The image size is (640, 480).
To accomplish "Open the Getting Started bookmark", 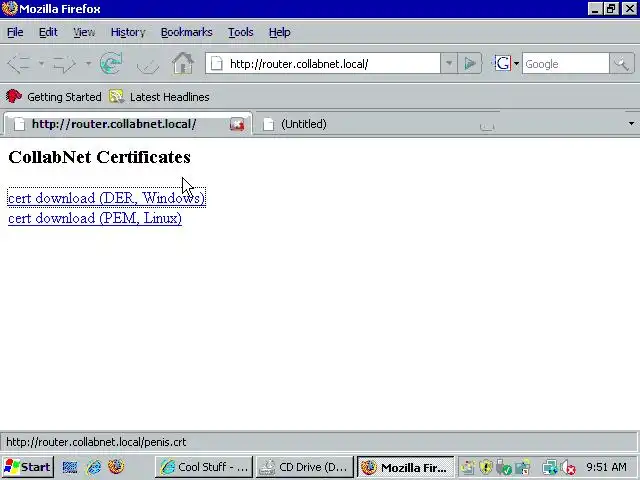I will 64,97.
